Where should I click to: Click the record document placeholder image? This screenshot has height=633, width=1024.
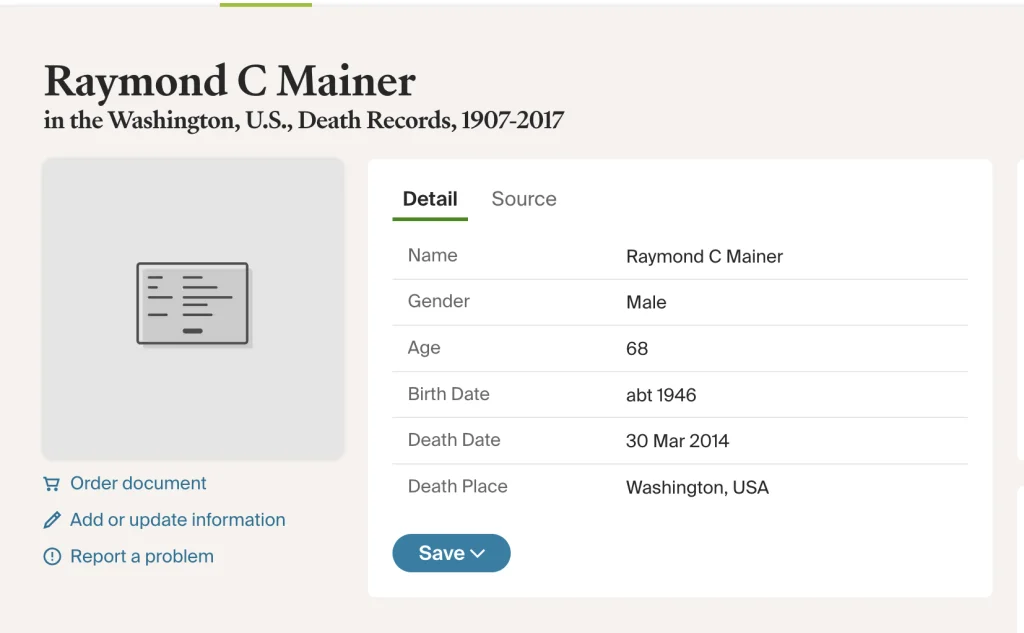click(x=193, y=304)
